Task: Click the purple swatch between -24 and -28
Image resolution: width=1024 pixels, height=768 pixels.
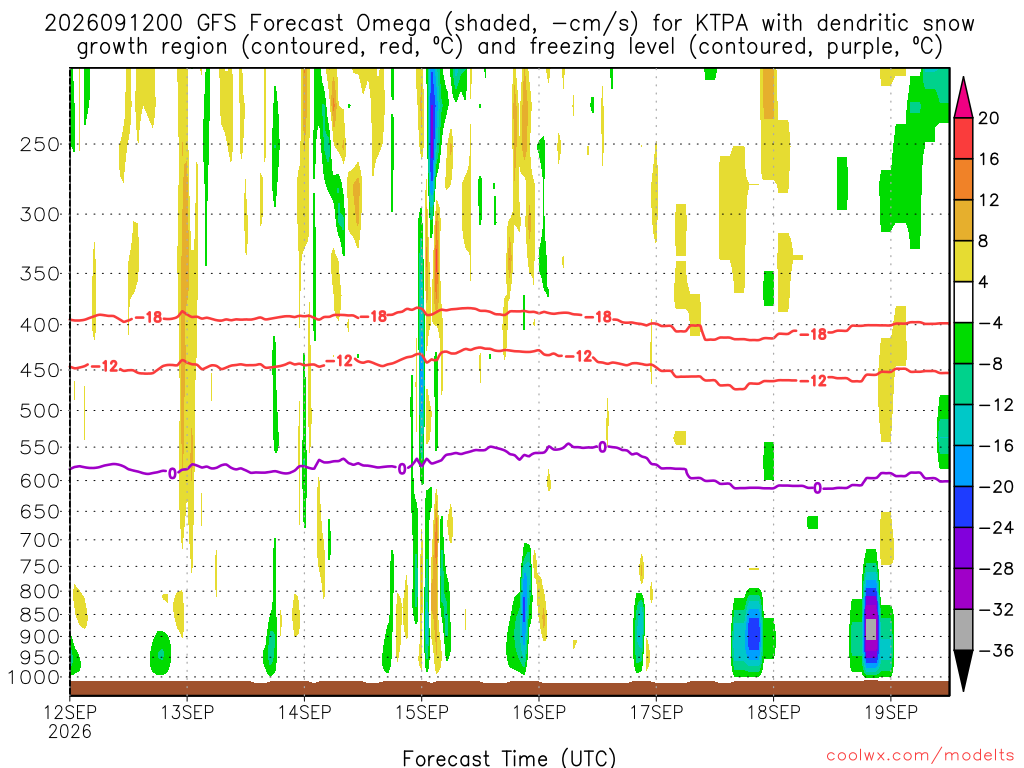Action: pyautogui.click(x=963, y=548)
